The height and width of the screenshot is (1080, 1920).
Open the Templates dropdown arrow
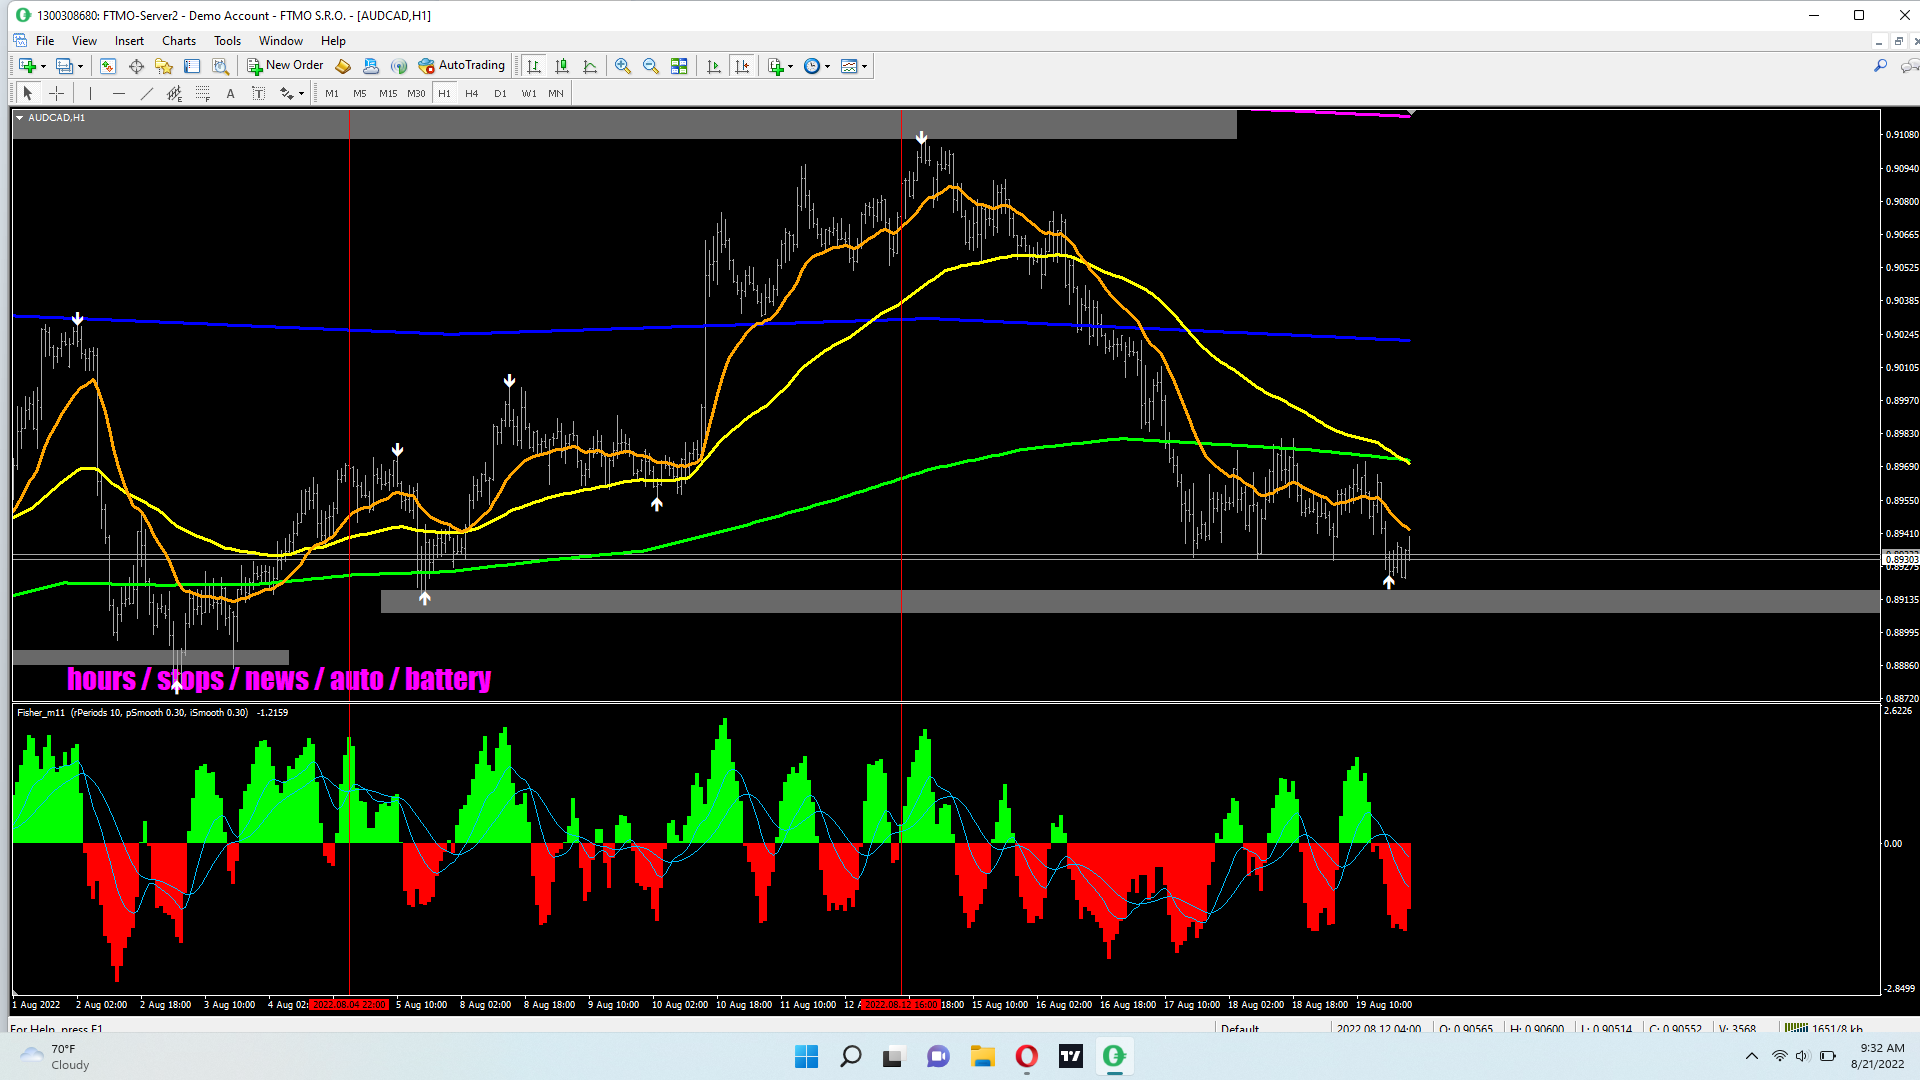click(864, 66)
